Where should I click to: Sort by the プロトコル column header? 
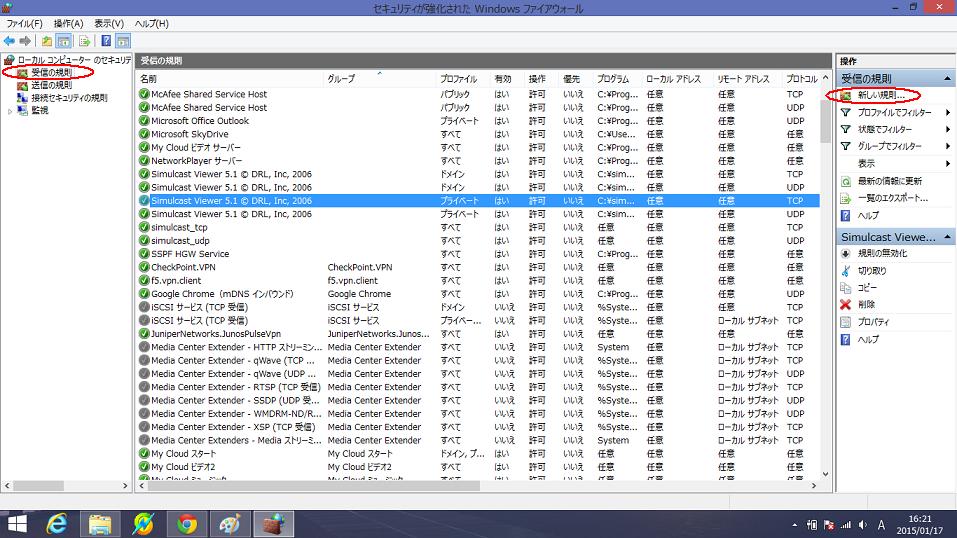(801, 79)
